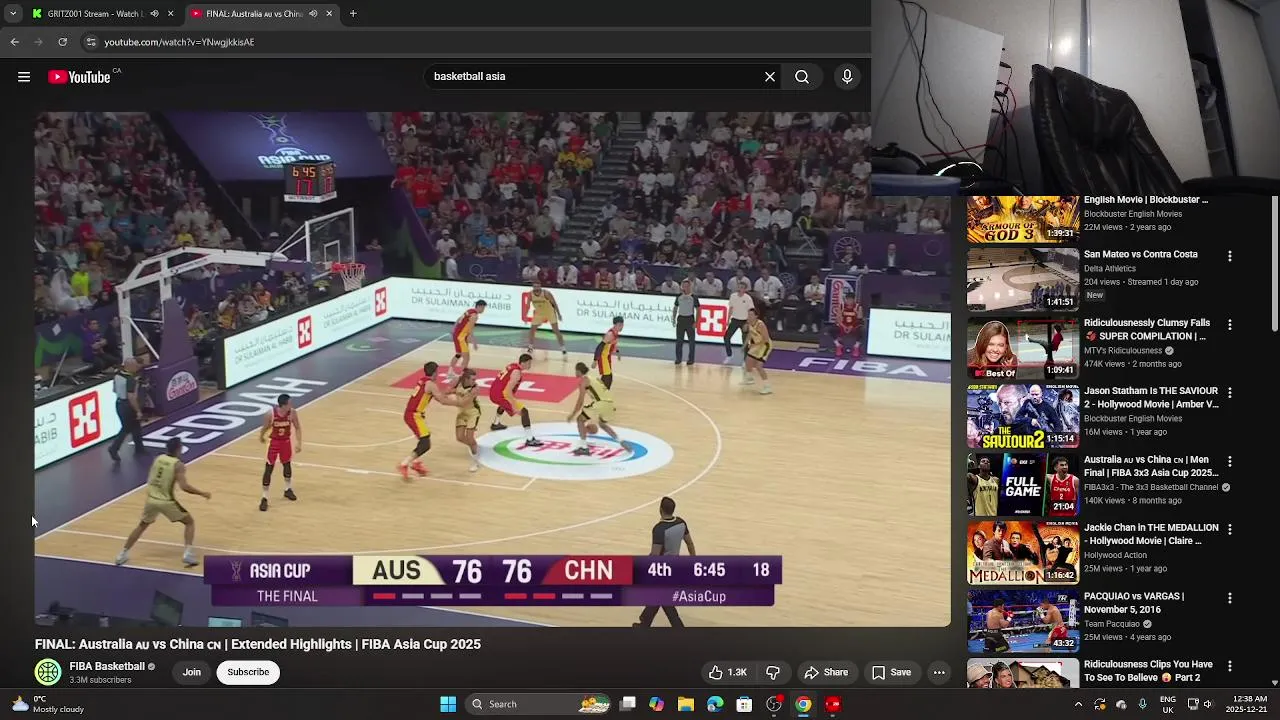Reload the page in Chrome
This screenshot has width=1280, height=720.
point(62,42)
